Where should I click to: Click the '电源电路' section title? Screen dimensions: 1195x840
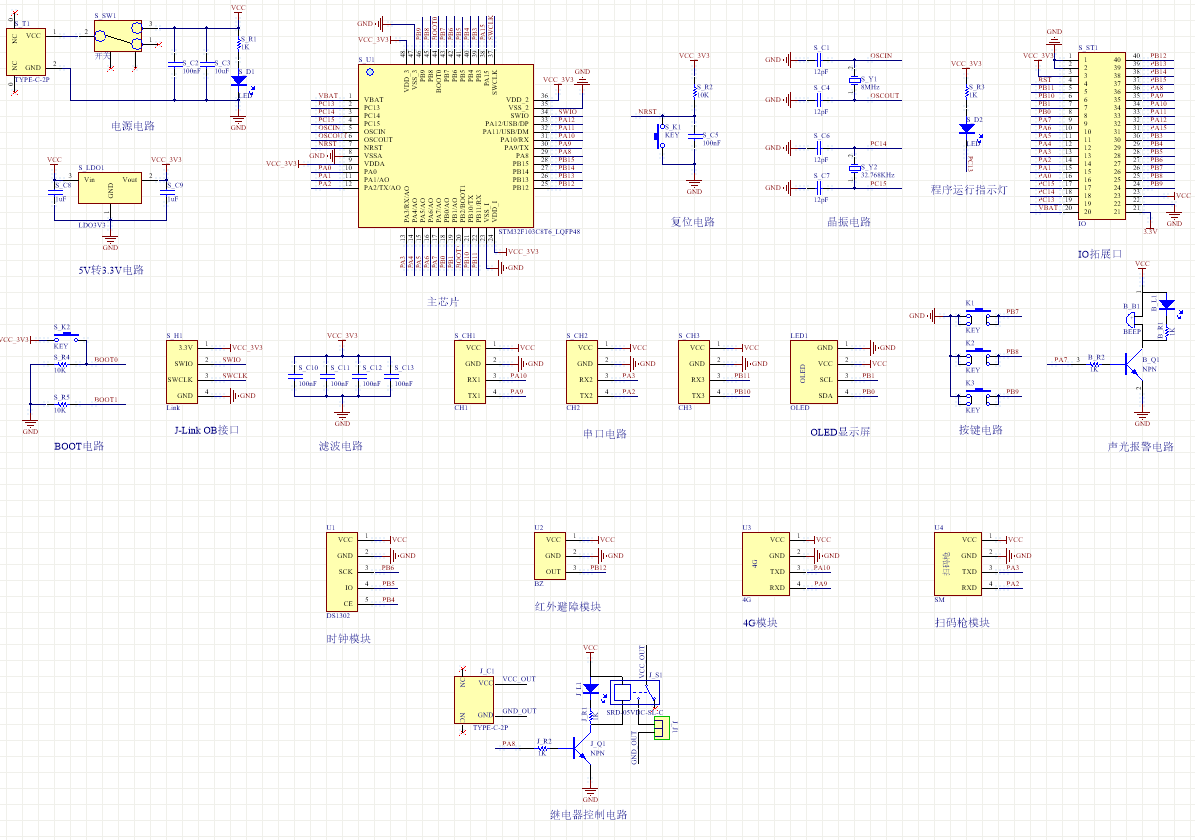tap(133, 126)
